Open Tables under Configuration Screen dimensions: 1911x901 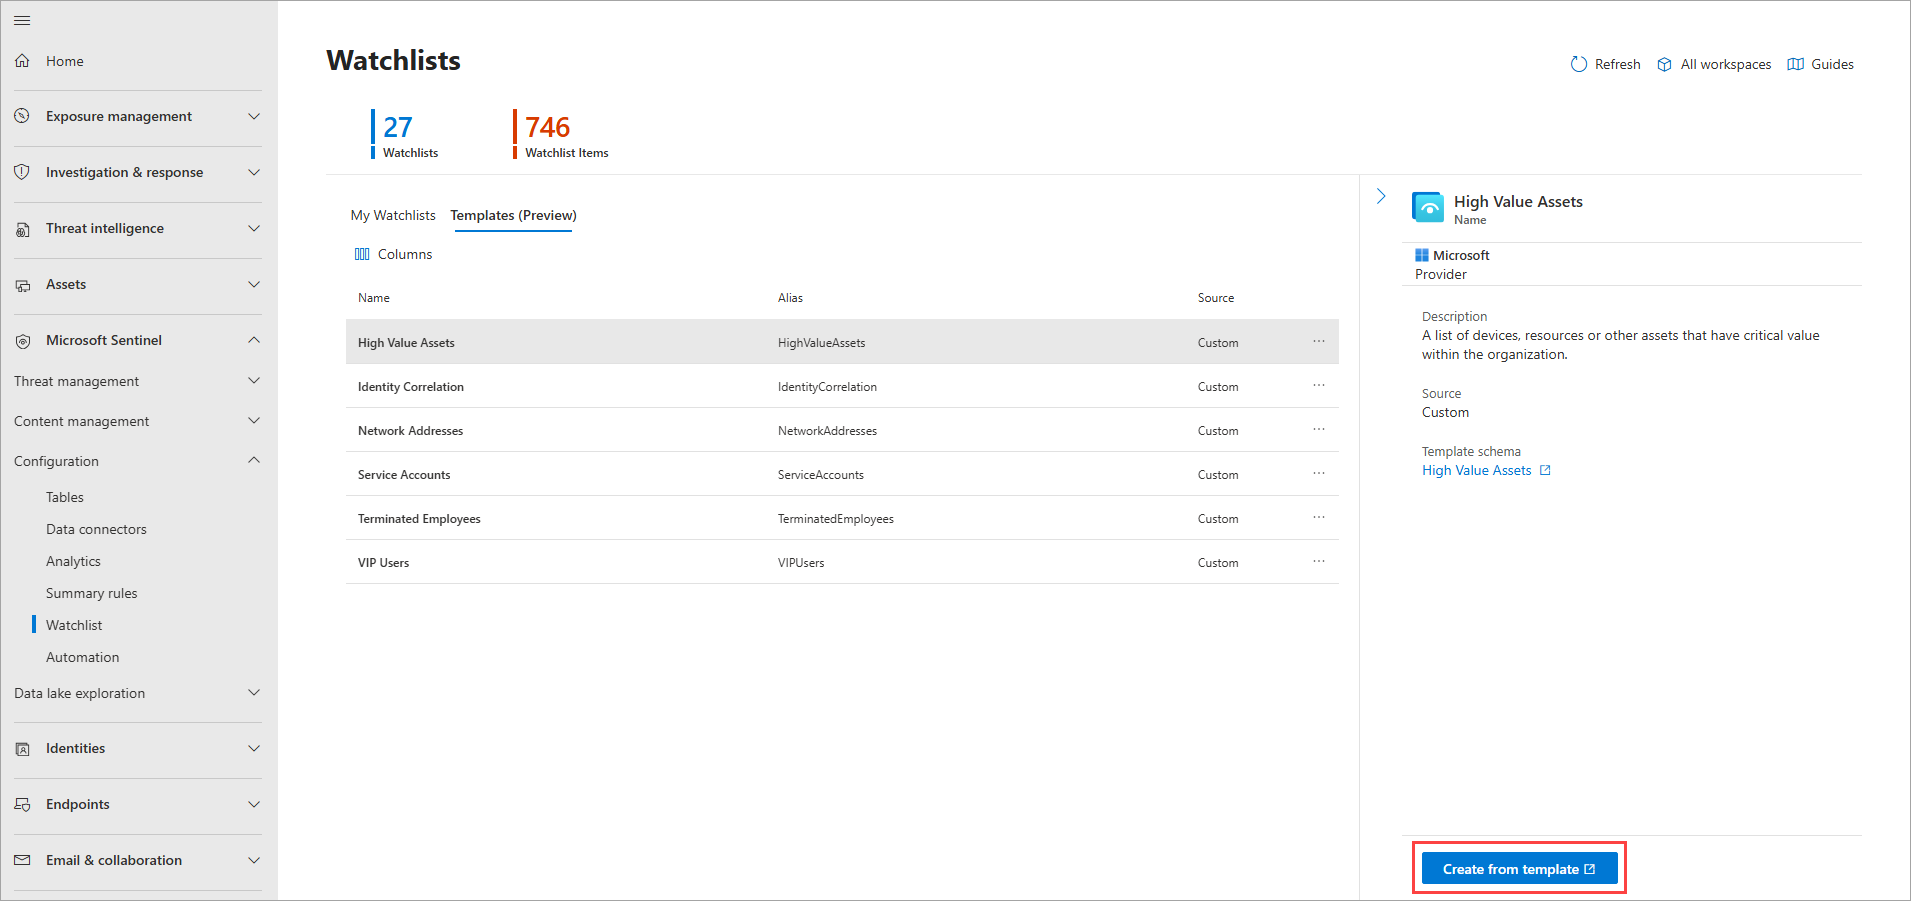click(x=65, y=497)
